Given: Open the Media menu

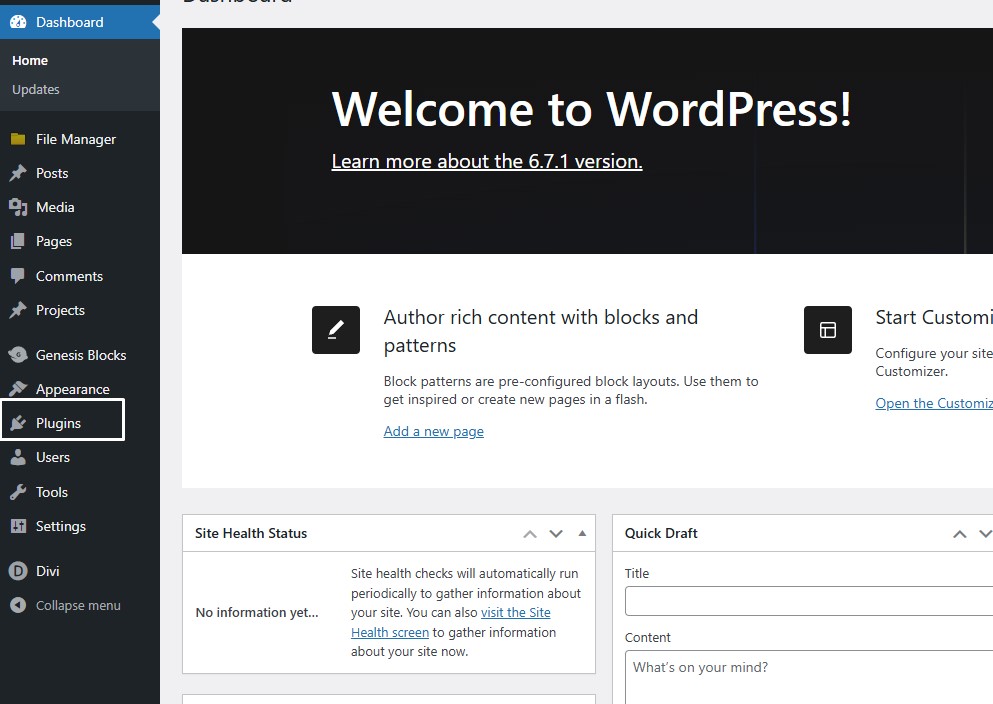Looking at the screenshot, I should pos(80,207).
